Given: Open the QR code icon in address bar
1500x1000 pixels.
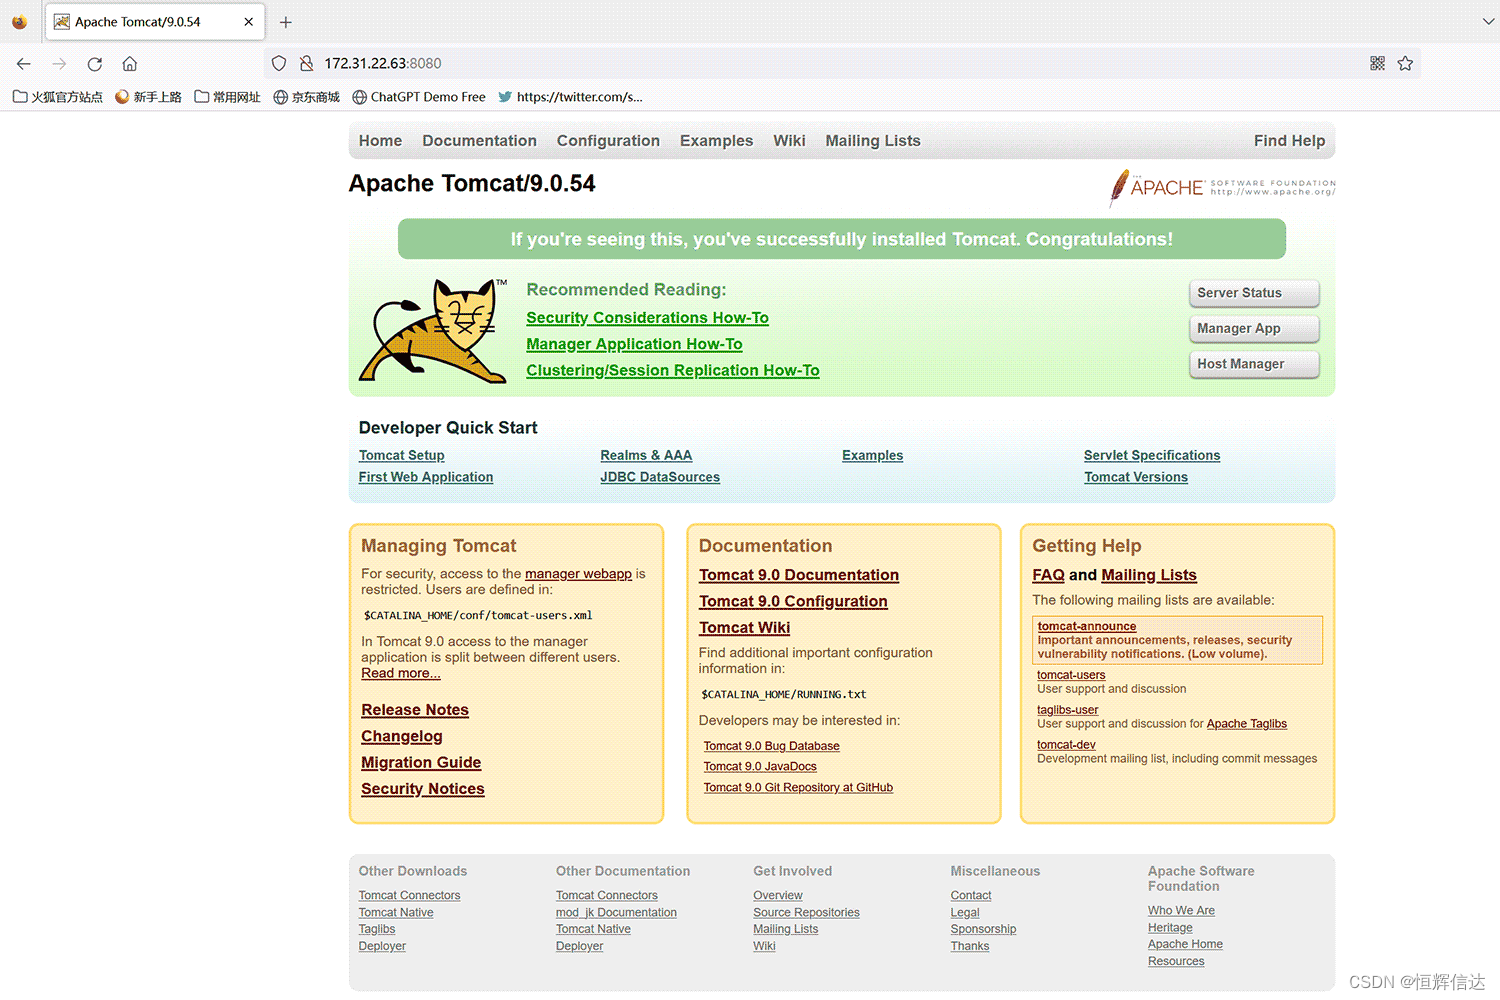Looking at the screenshot, I should point(1377,63).
